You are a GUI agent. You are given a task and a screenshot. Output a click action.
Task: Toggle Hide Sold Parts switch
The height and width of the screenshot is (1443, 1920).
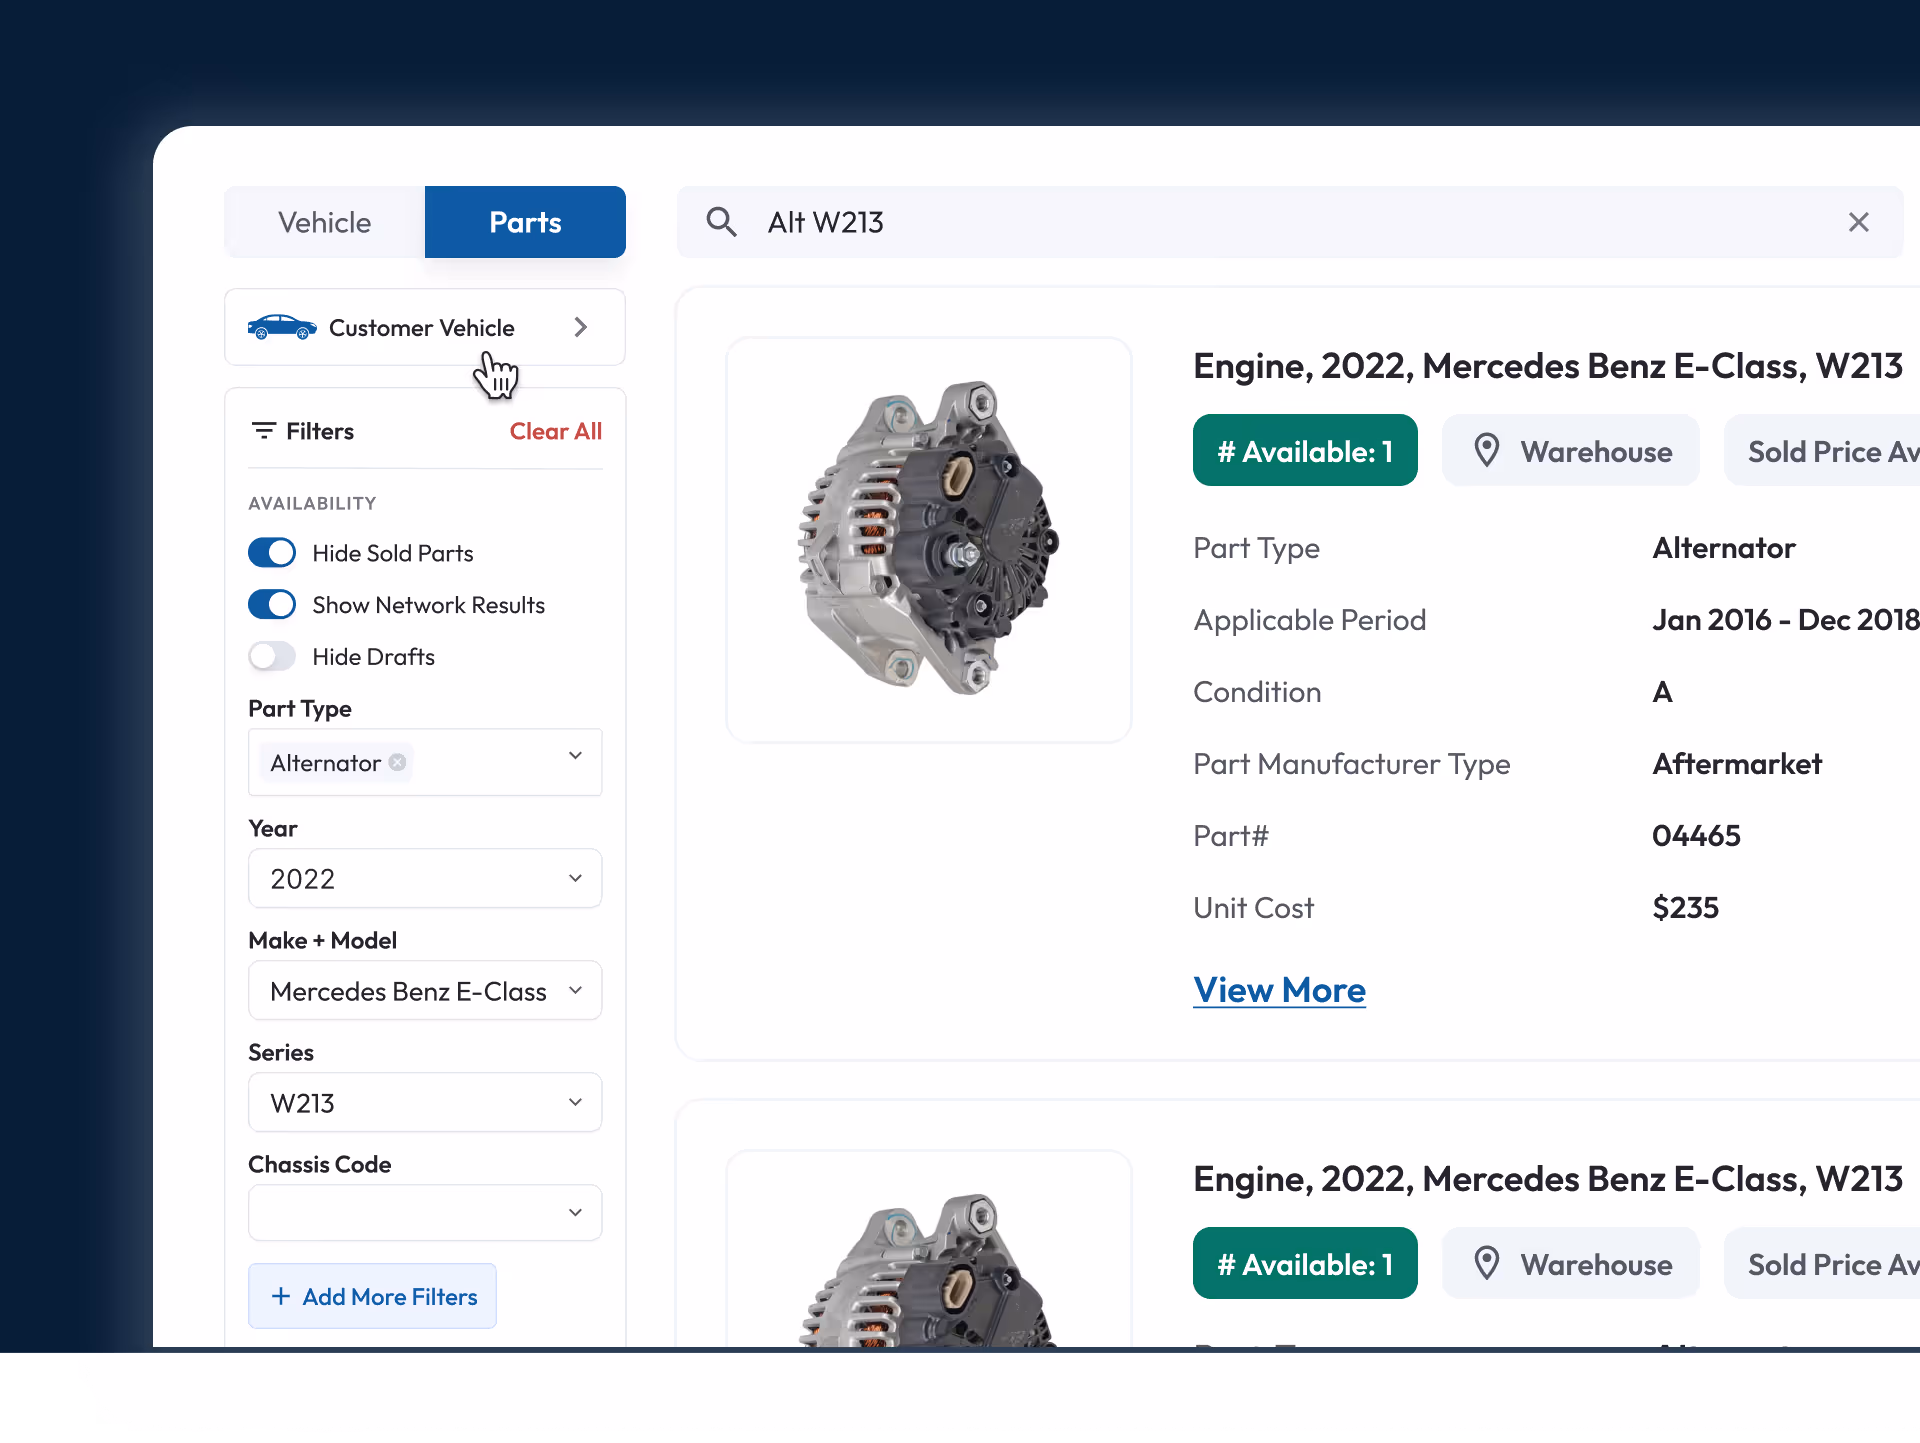[x=272, y=553]
